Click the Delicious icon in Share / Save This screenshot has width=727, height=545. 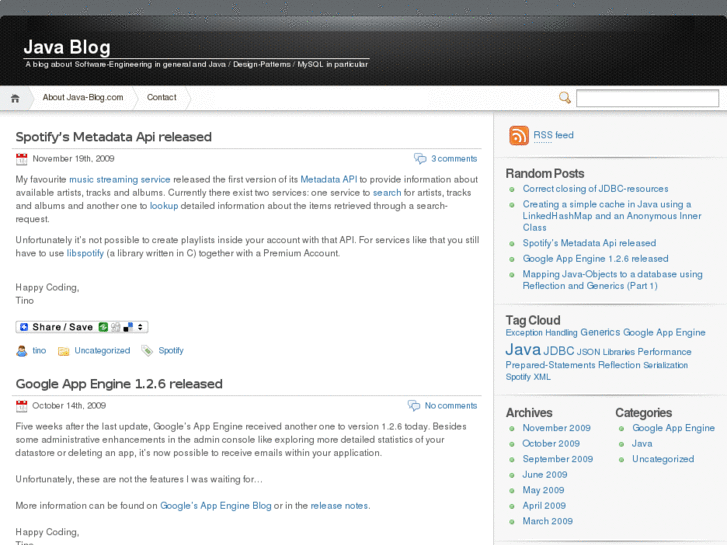(x=128, y=327)
